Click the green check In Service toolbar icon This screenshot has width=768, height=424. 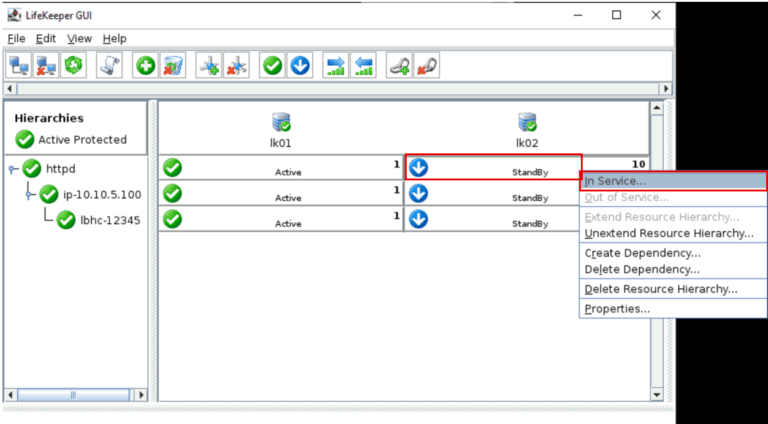coord(272,66)
